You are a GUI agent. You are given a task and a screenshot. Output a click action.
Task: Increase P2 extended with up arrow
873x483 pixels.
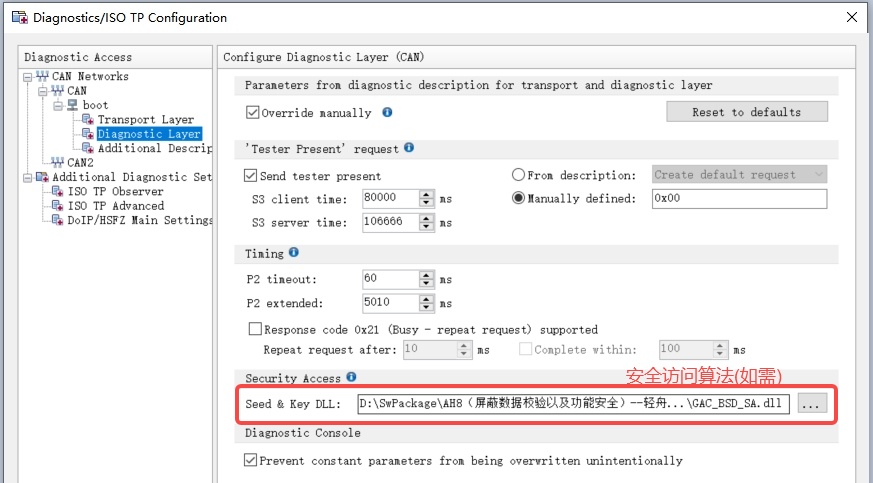(426, 299)
